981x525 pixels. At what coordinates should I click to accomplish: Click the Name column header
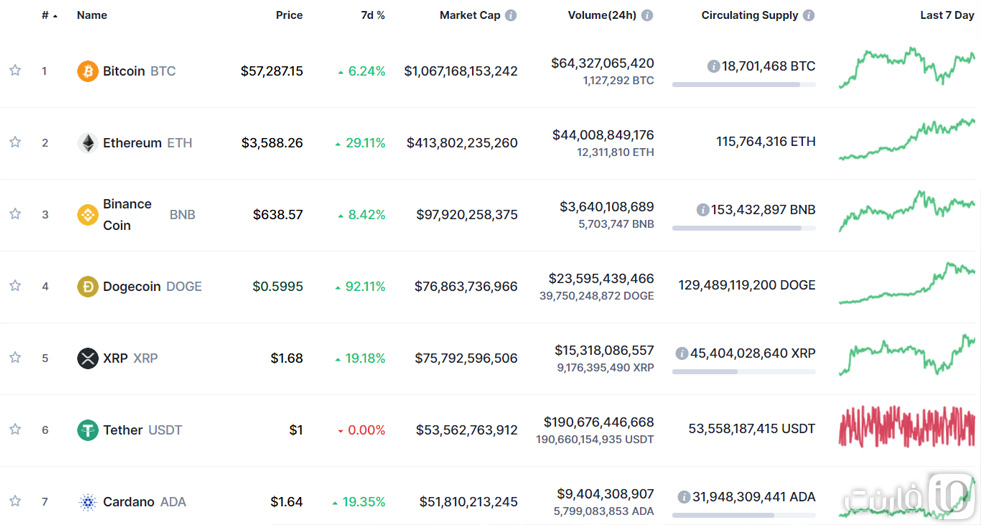point(92,15)
